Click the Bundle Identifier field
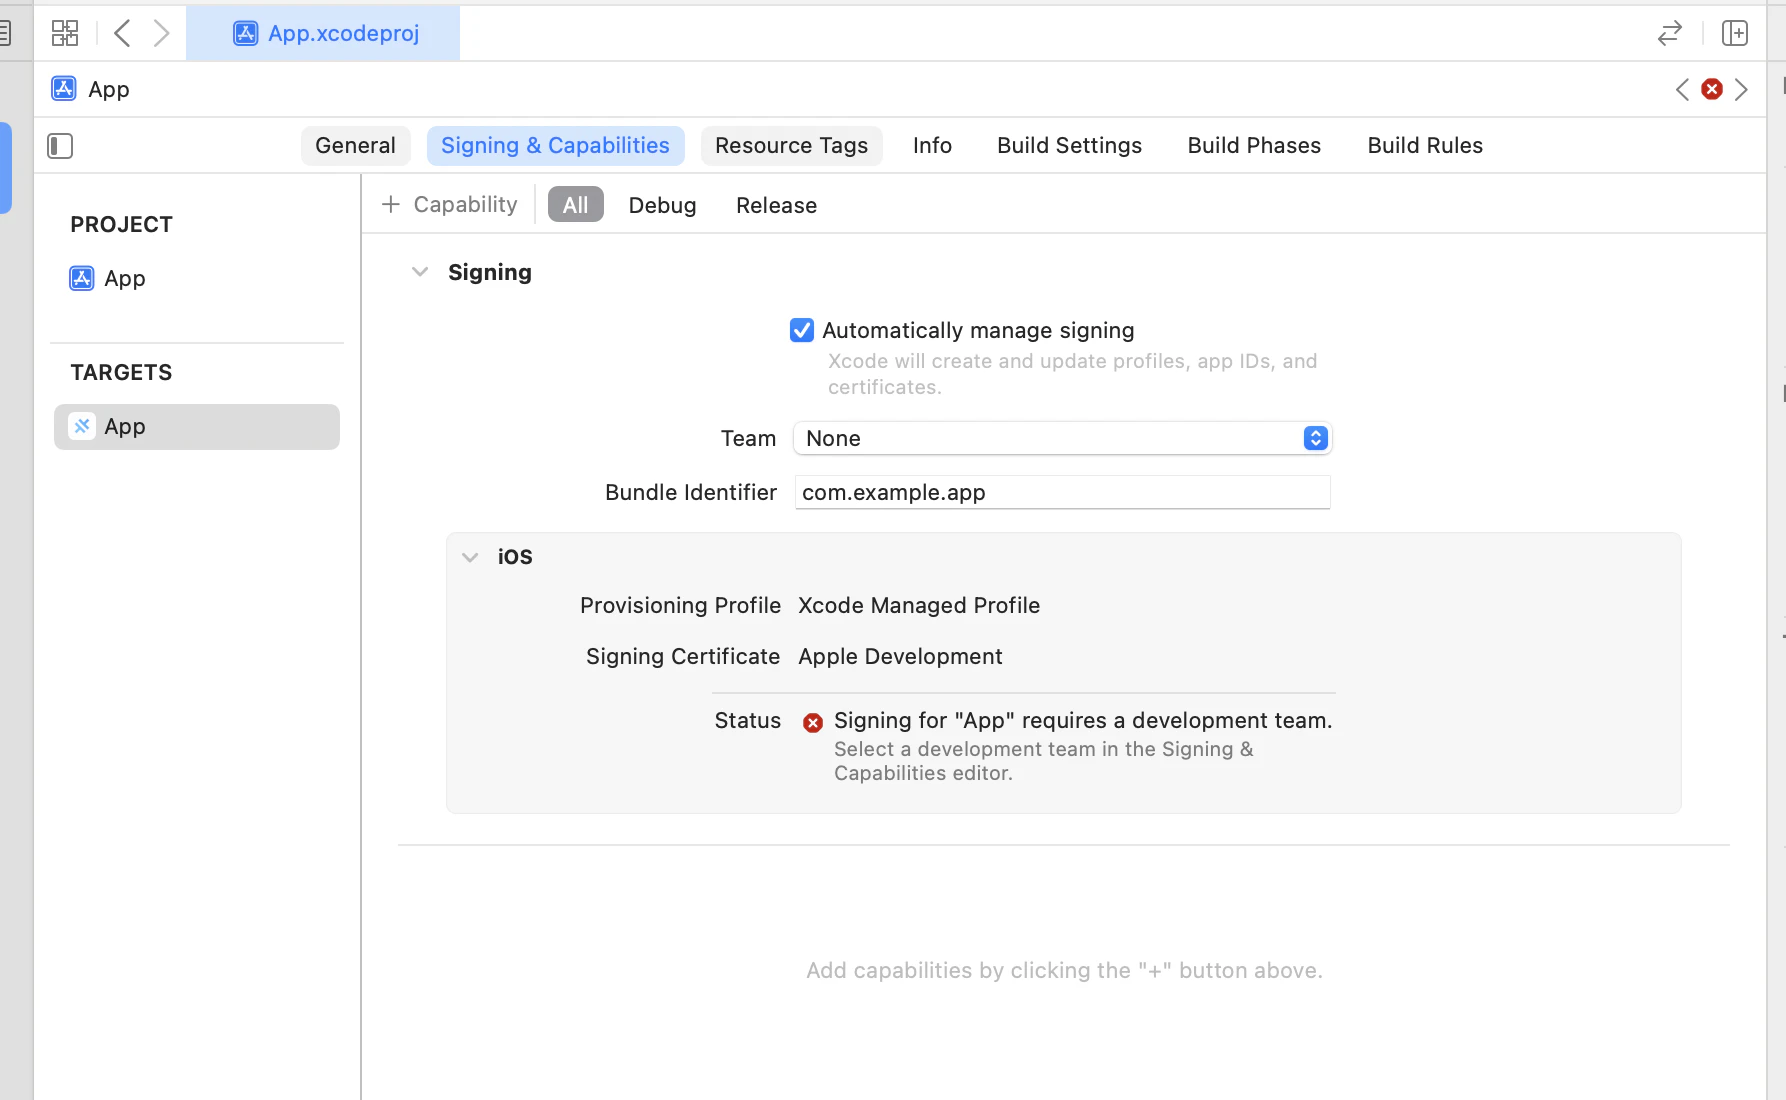Viewport: 1786px width, 1100px height. [1062, 492]
